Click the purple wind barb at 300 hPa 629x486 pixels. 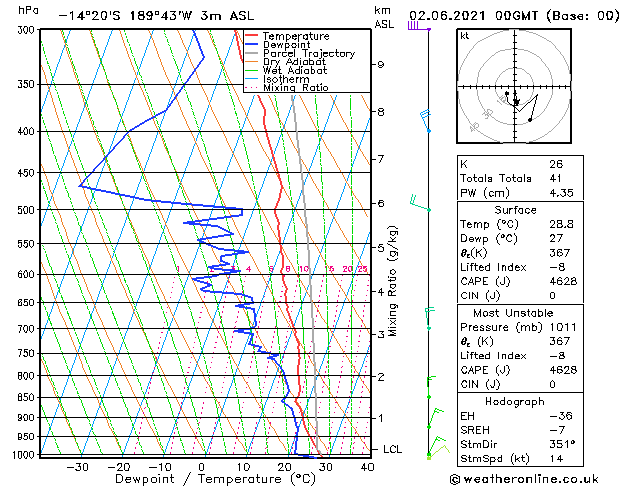tap(419, 26)
